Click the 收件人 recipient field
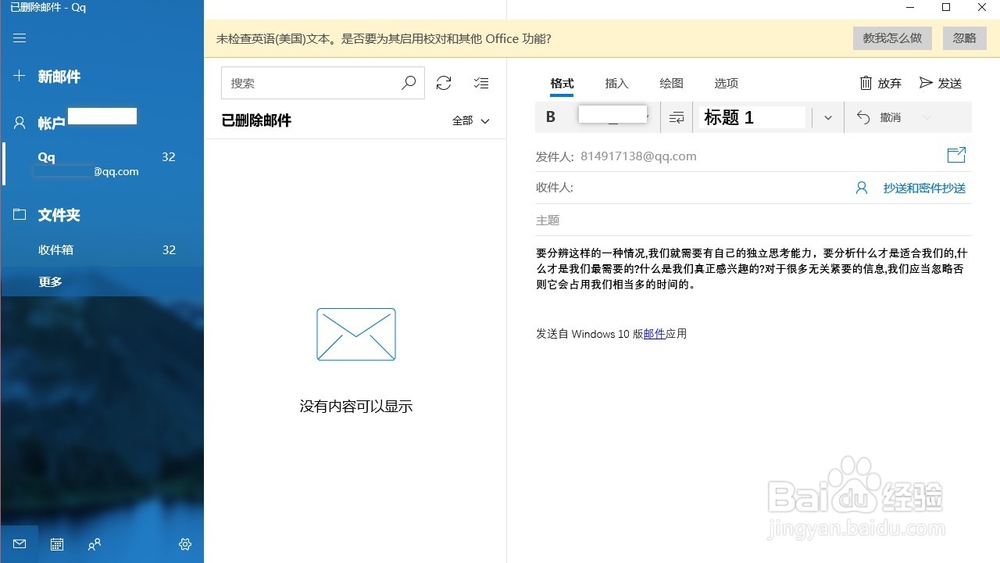The image size is (1000, 563). pyautogui.click(x=711, y=187)
